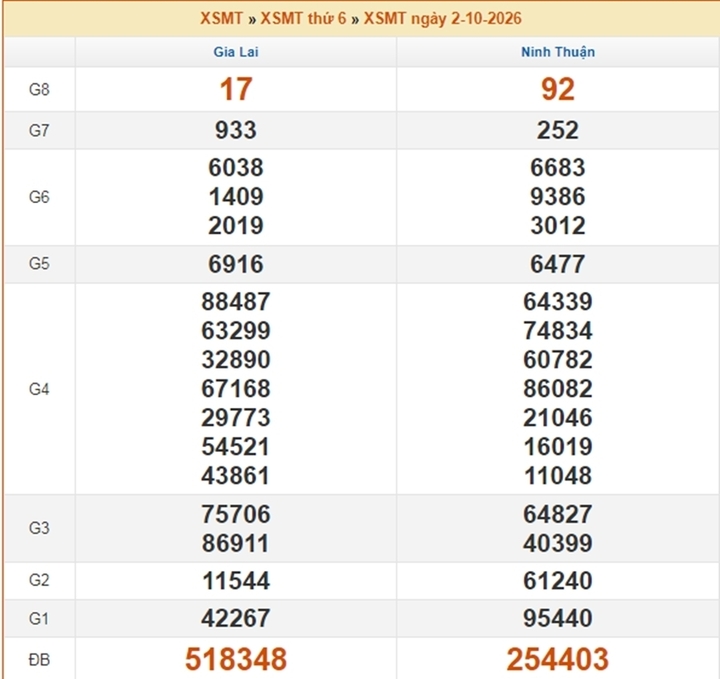Select G8 result 17 for Gia Lai
720x679 pixels.
[236, 89]
